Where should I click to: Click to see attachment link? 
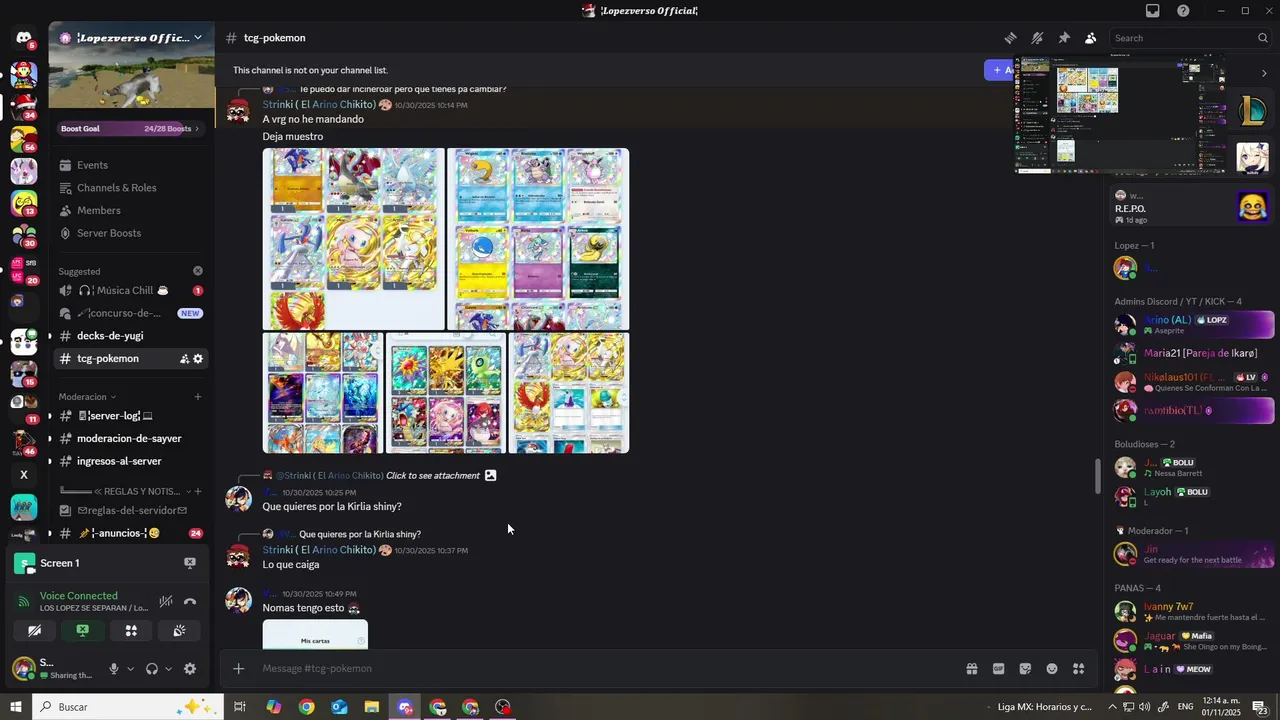[x=432, y=476]
